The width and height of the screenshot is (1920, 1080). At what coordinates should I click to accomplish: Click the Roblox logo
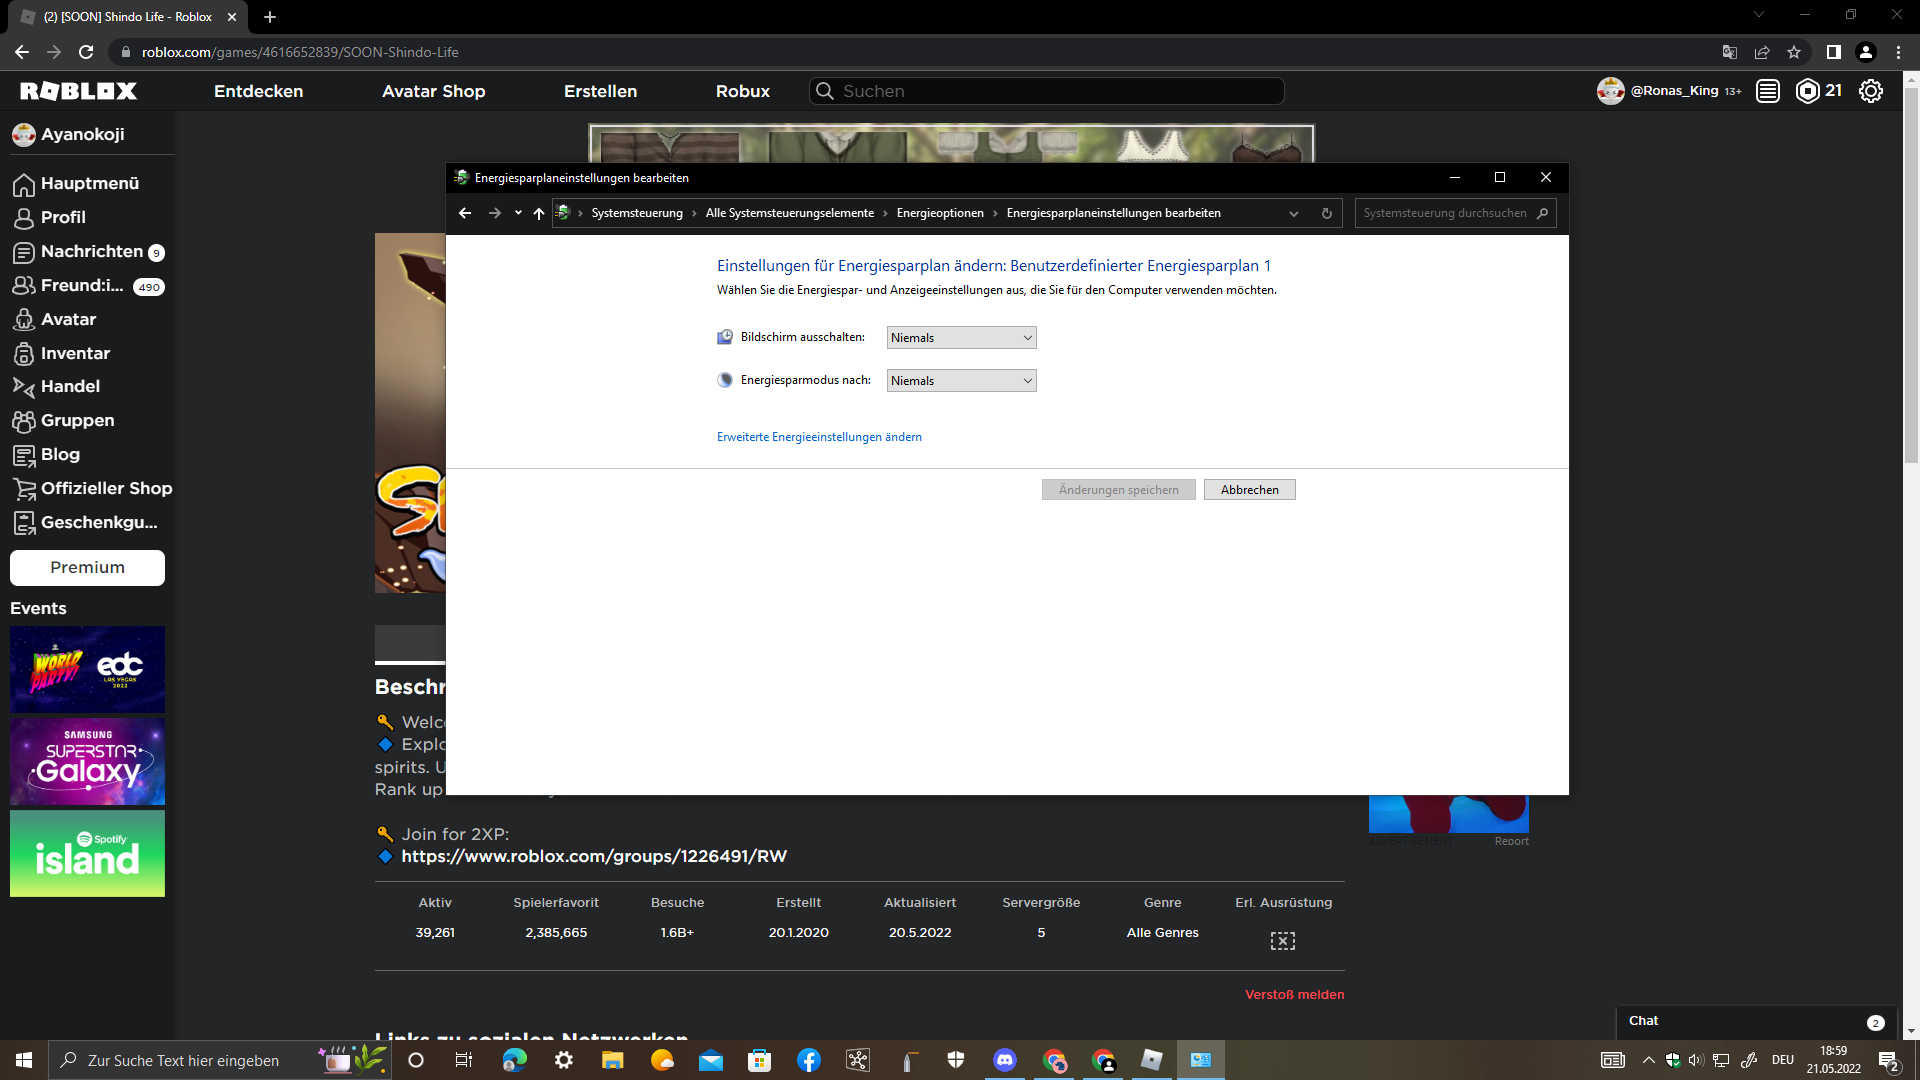[x=78, y=91]
